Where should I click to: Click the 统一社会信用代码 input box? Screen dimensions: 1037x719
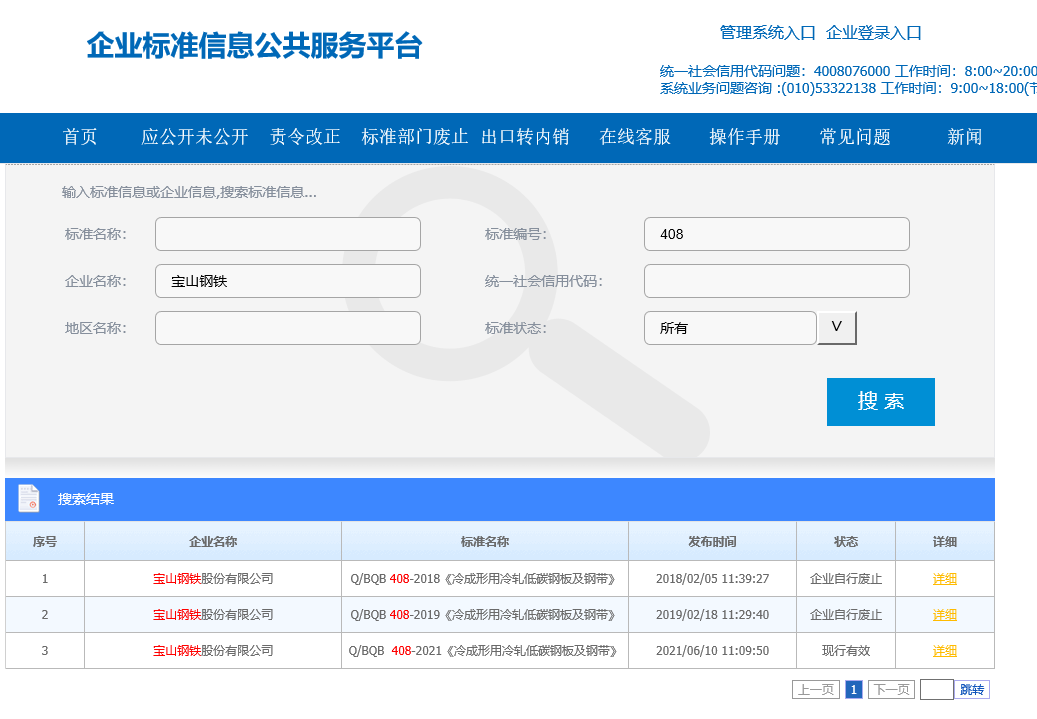pyautogui.click(x=777, y=281)
